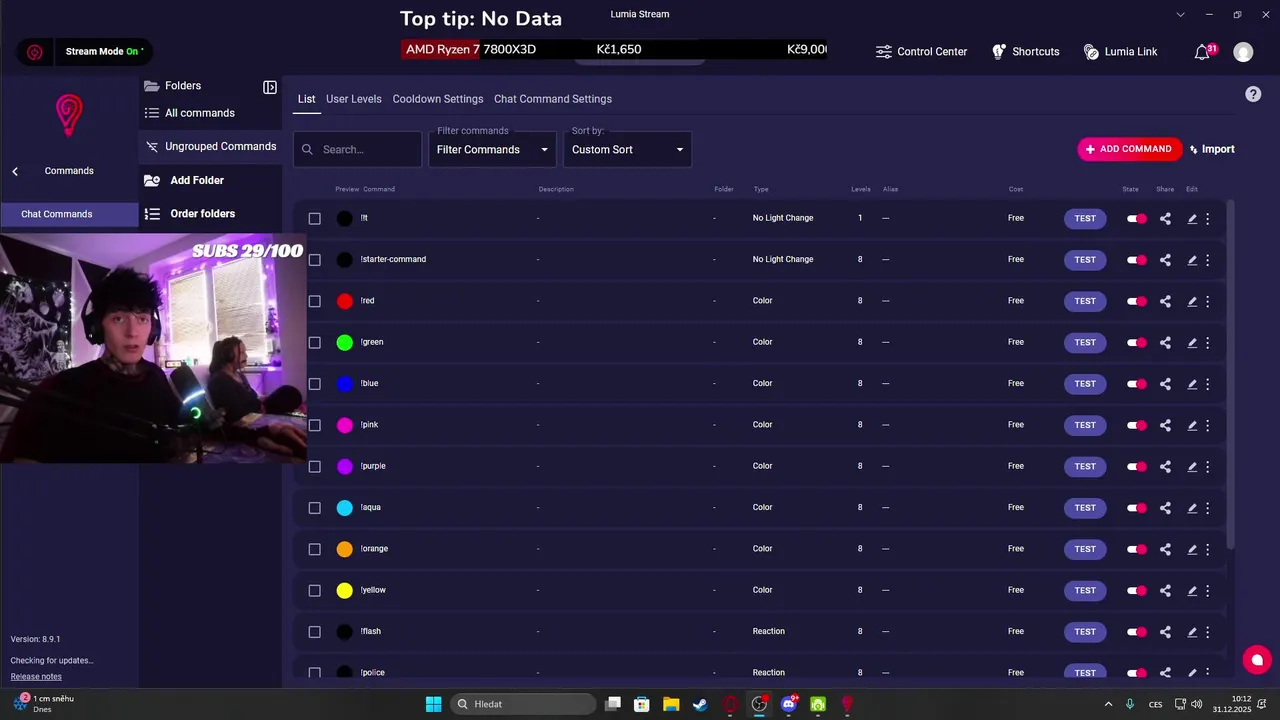Select Ungrouped Commands folder
The image size is (1280, 720).
pos(211,147)
